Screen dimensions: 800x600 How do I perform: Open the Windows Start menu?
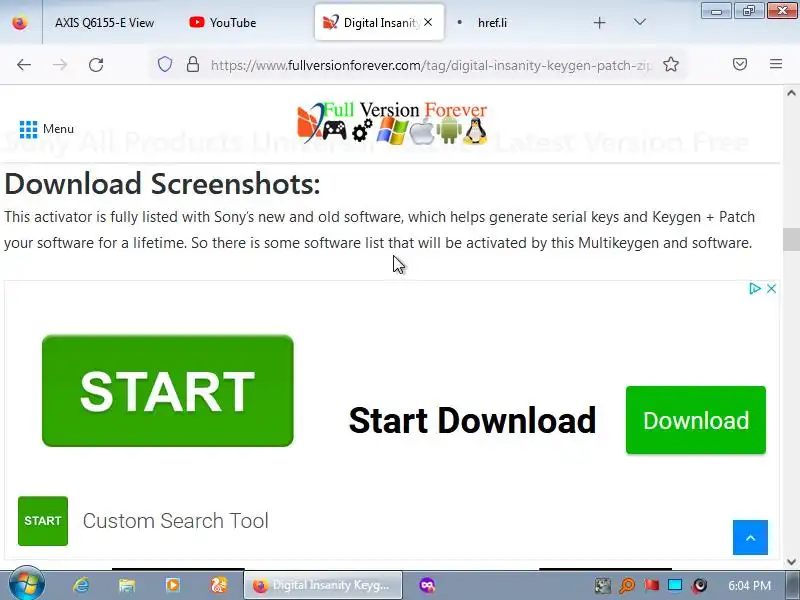[26, 585]
